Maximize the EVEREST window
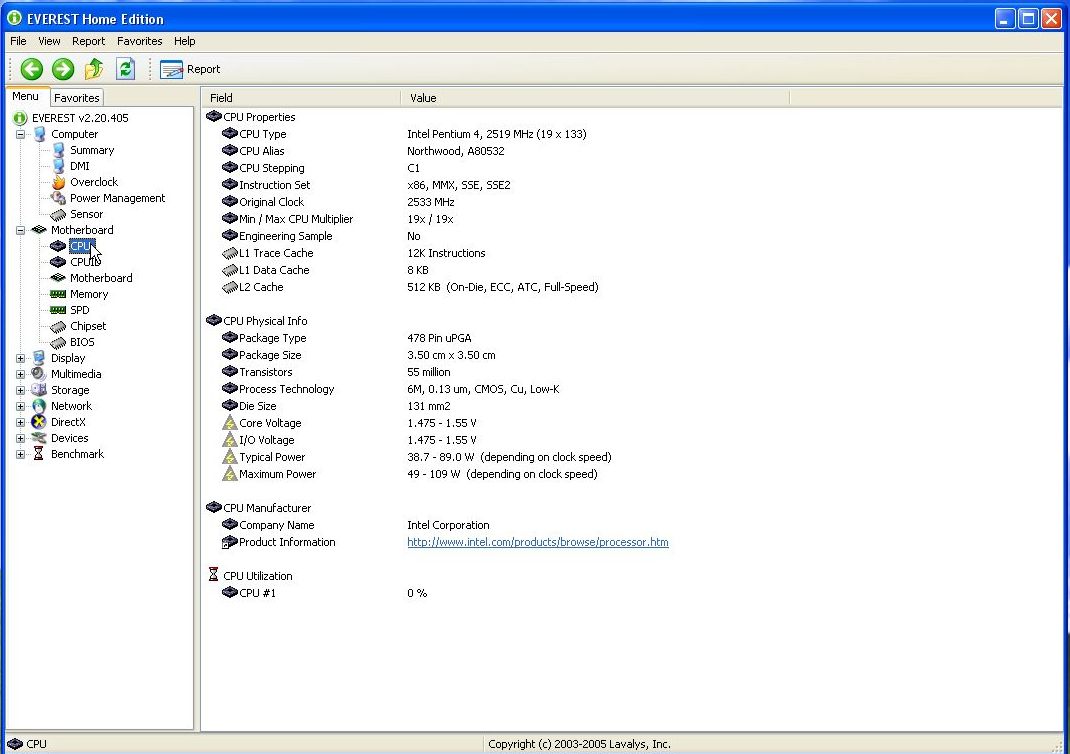The image size is (1070, 754). [1028, 18]
